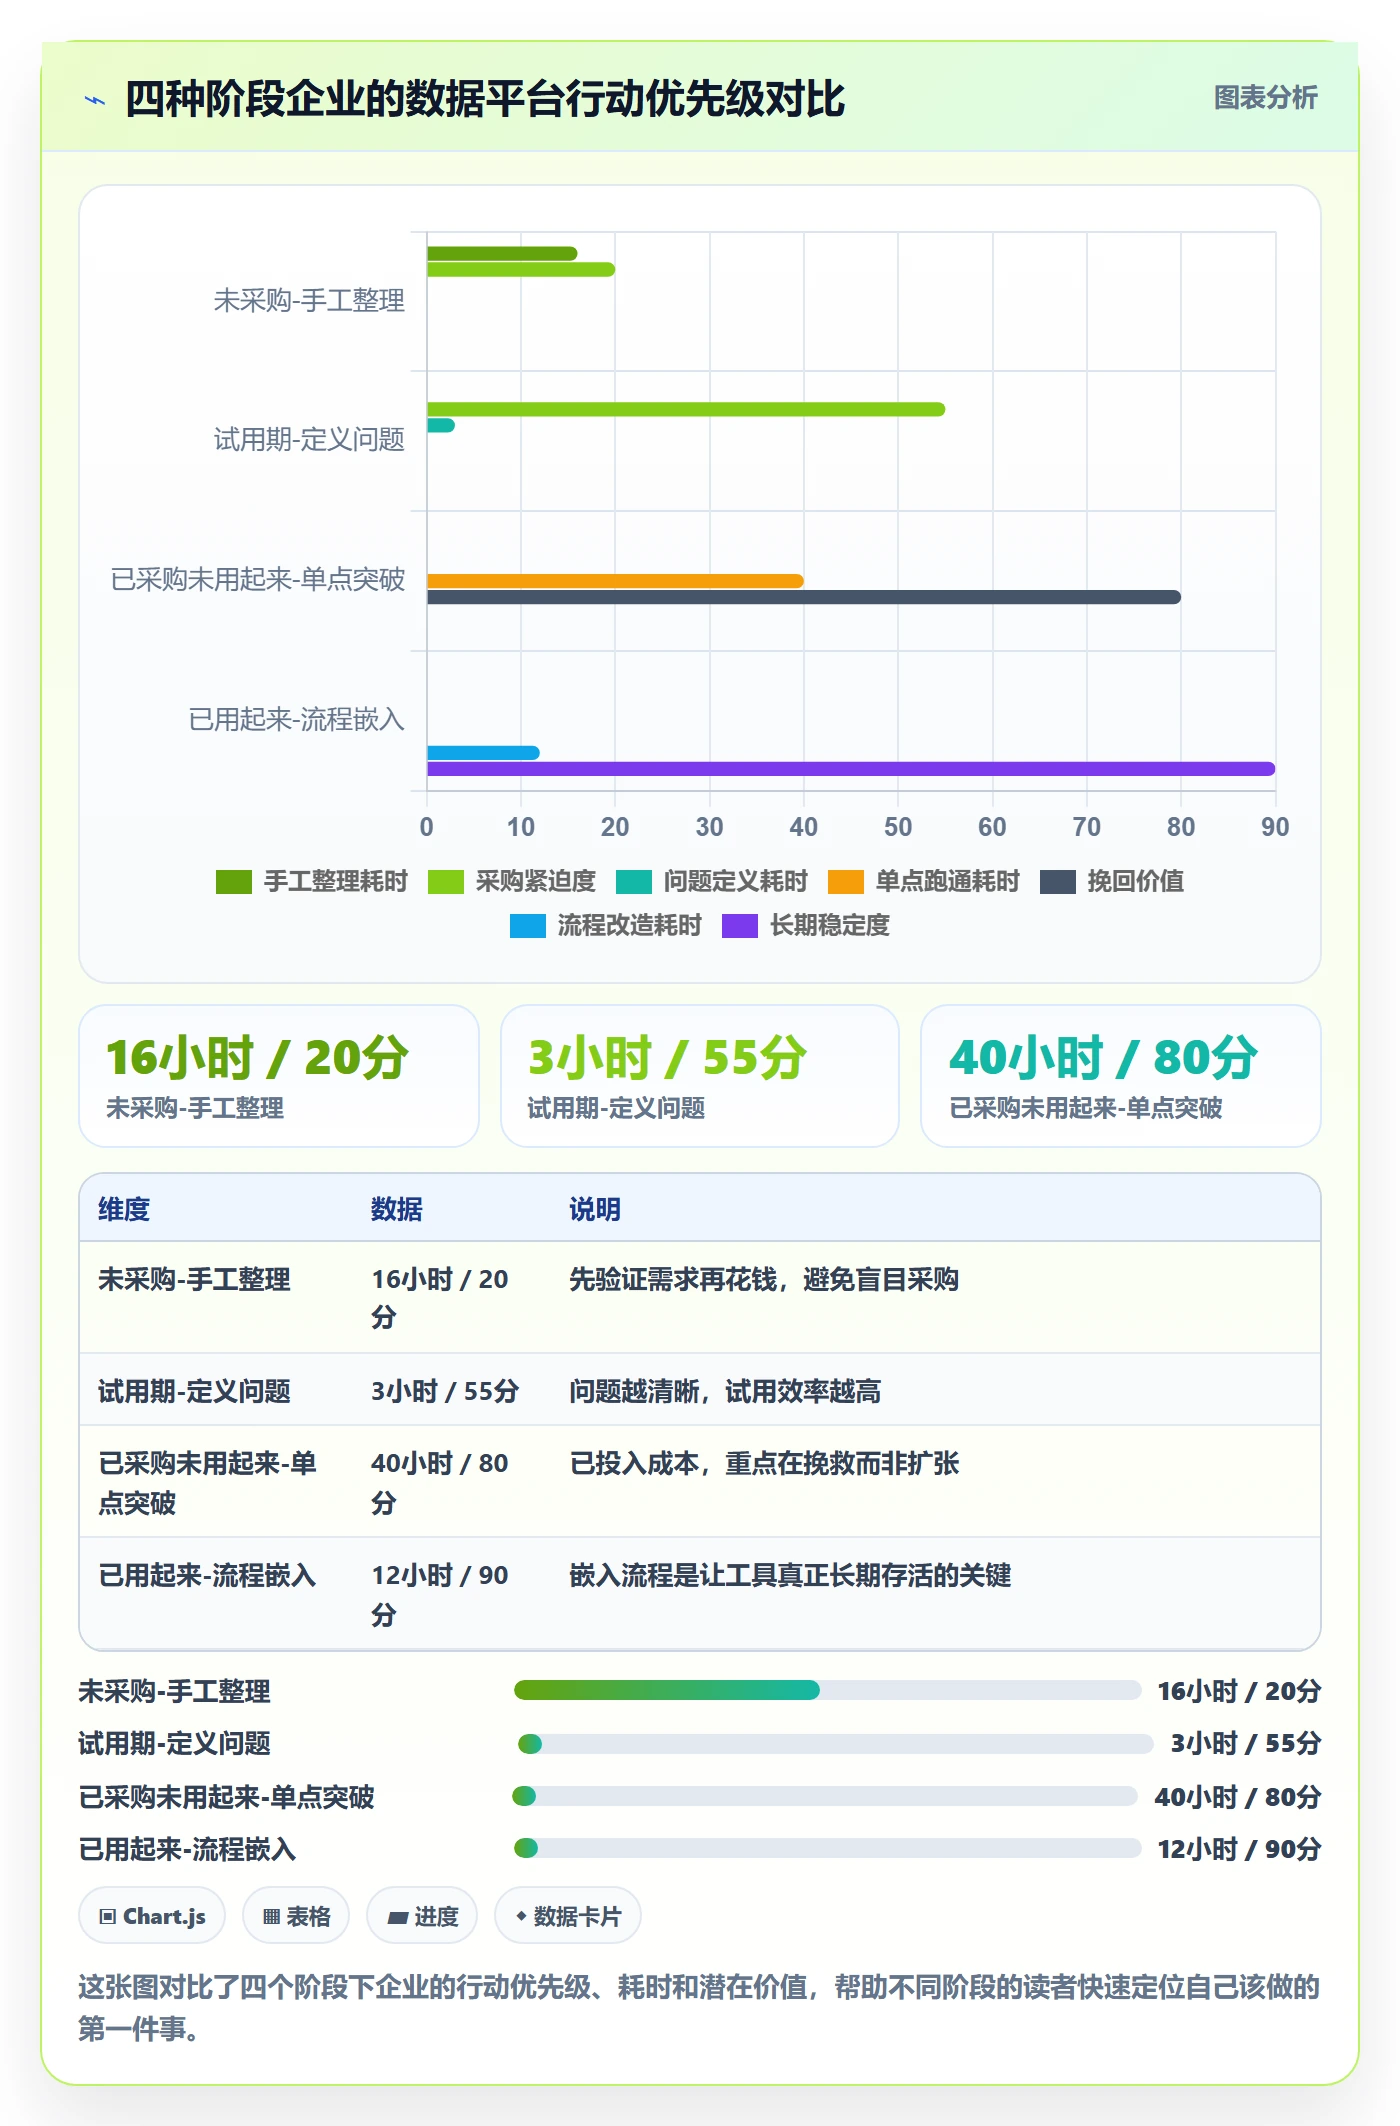
Task: Toggle the 采购紧迫度 legend color swatch
Action: [446, 882]
